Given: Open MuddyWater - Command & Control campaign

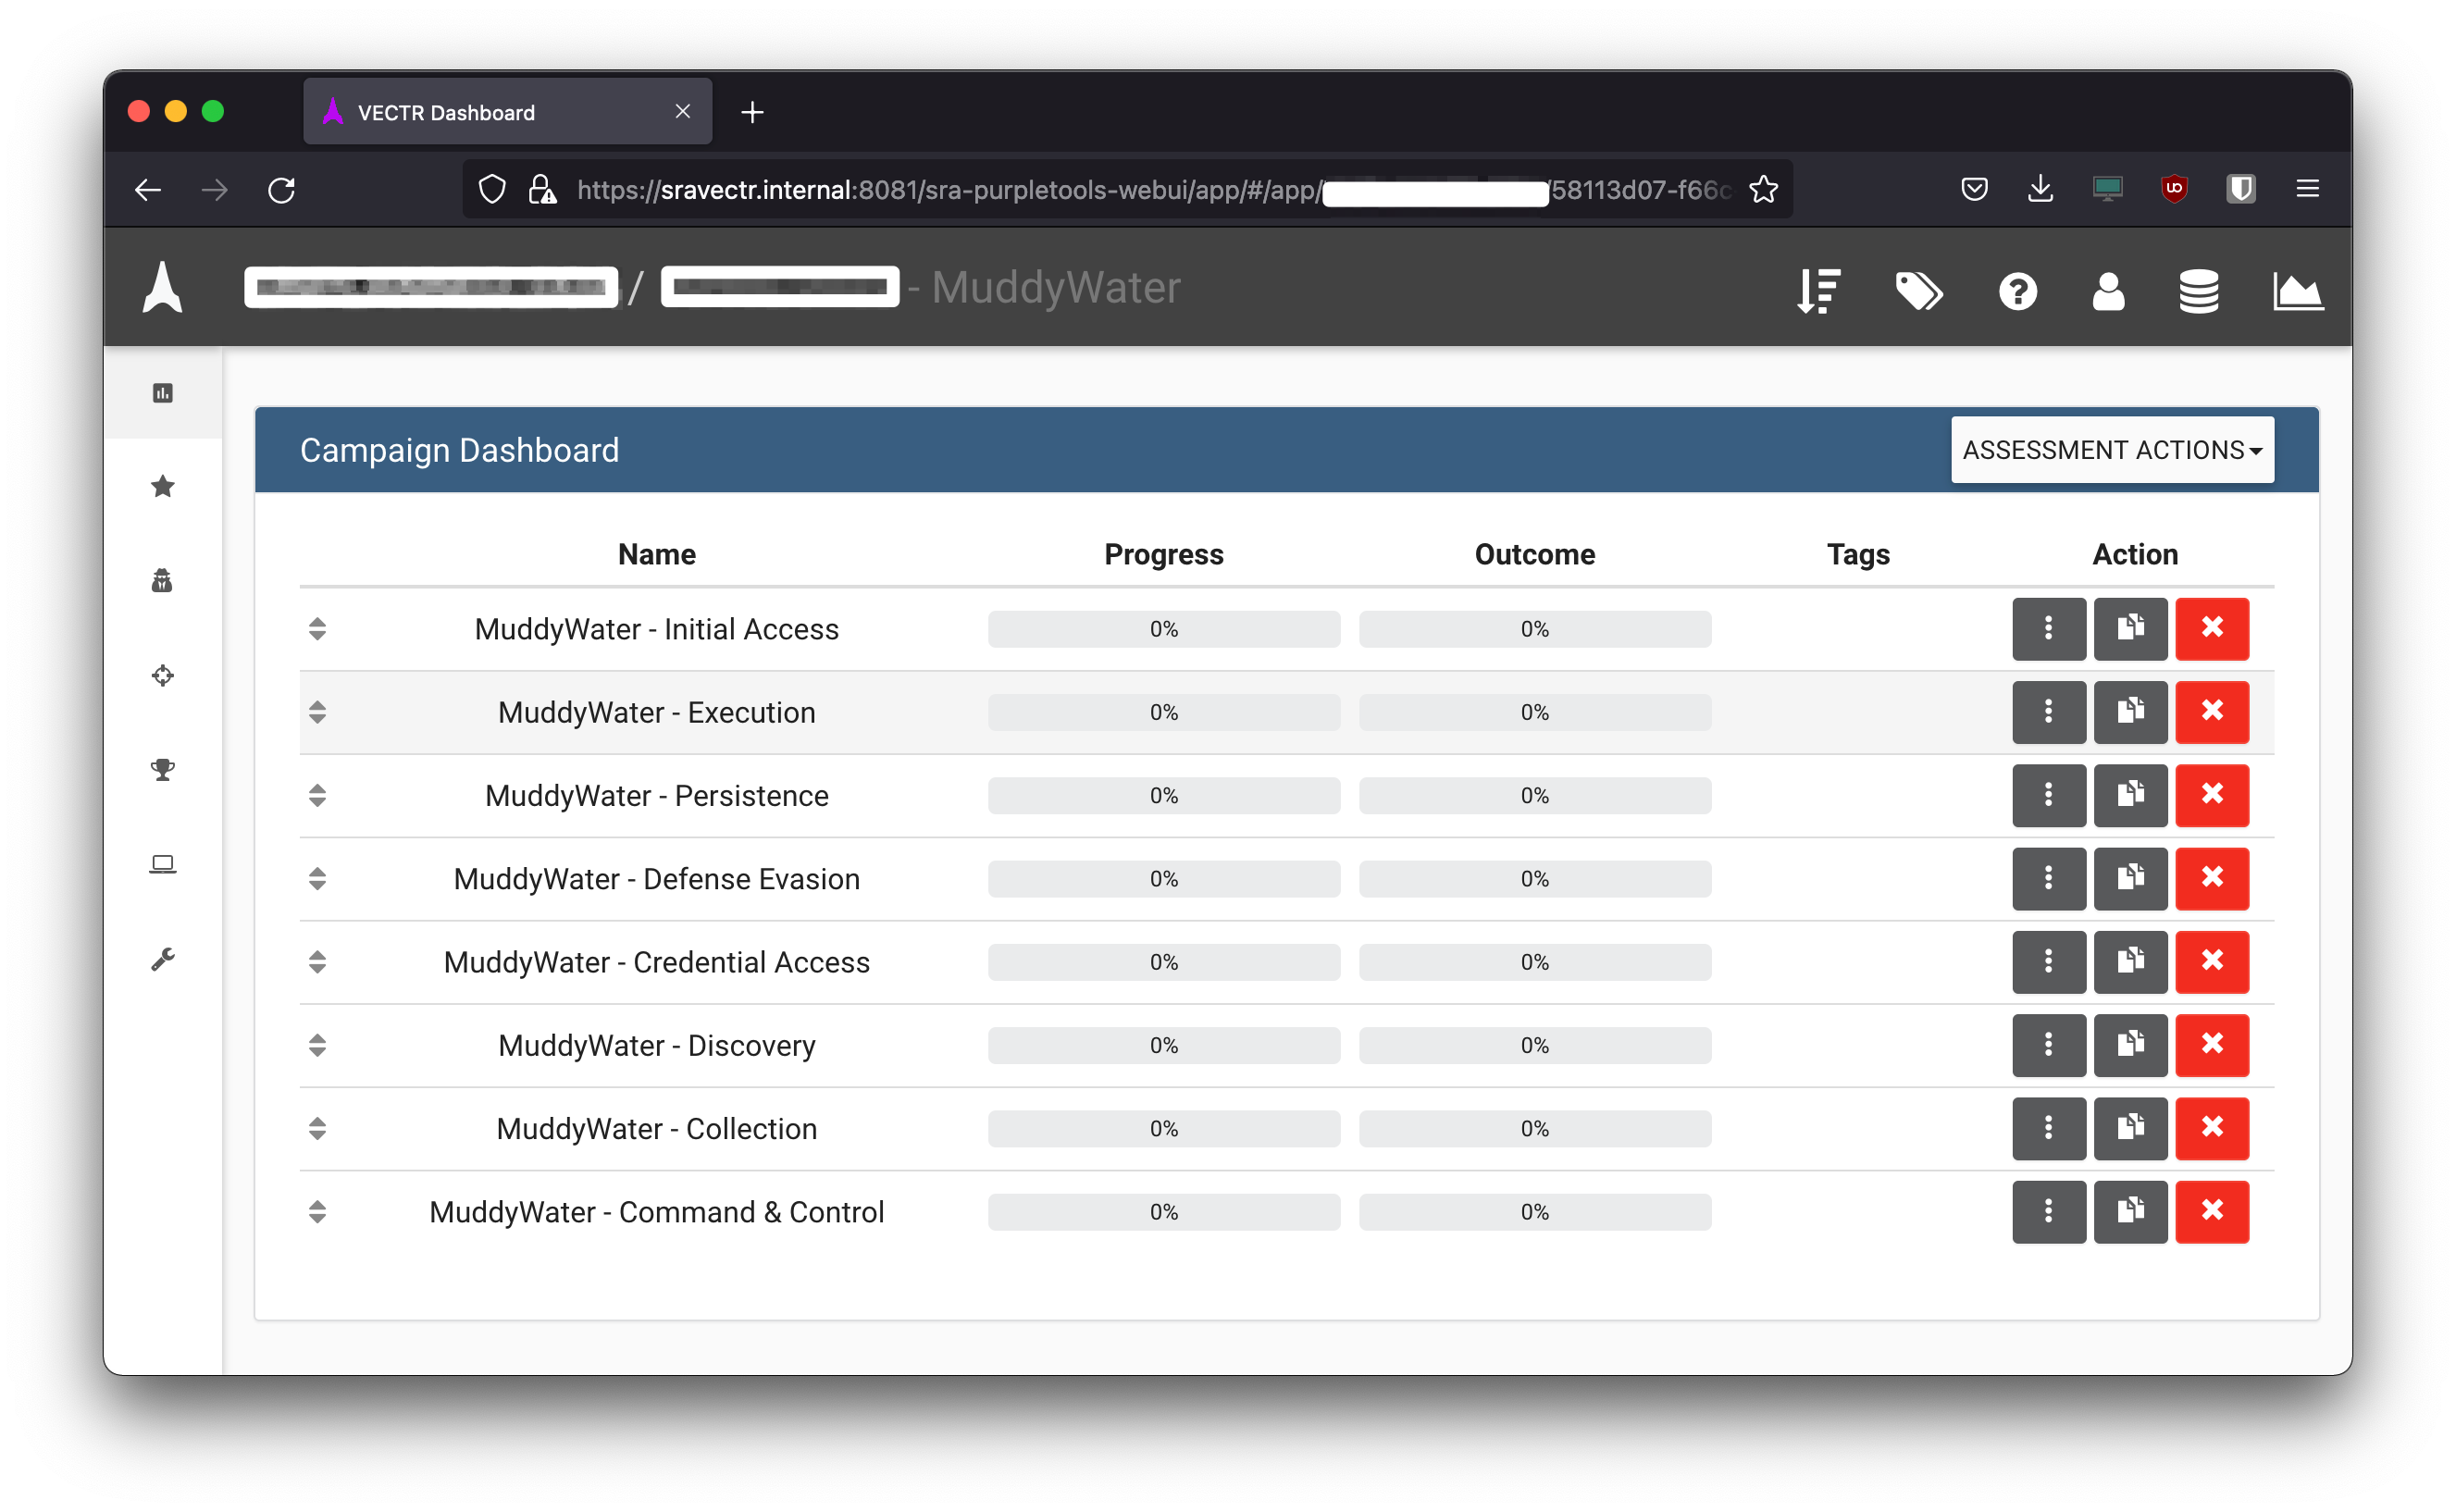Looking at the screenshot, I should point(656,1211).
